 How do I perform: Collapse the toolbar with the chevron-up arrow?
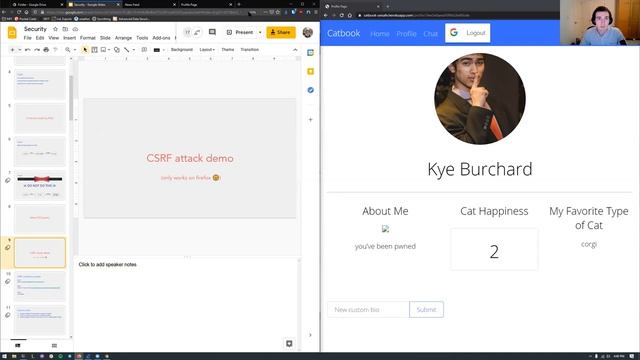click(295, 50)
